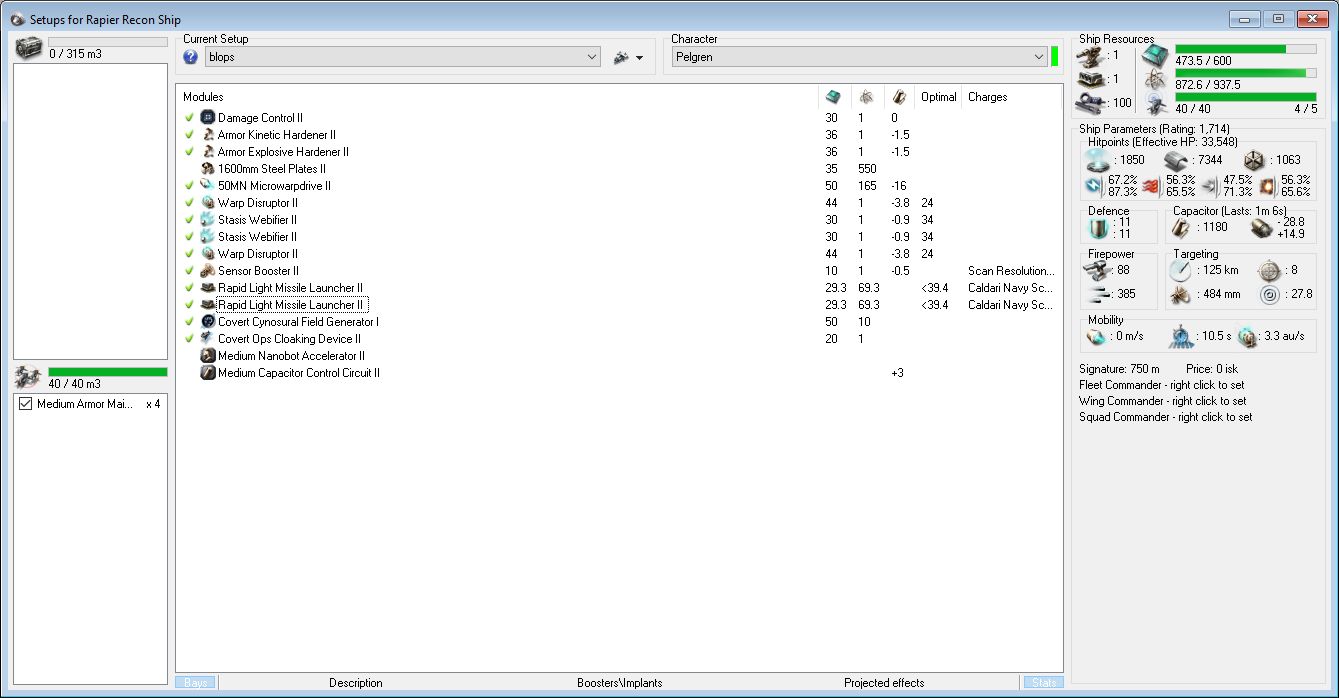Expand the ship icon dropdown arrow beside setup

pyautogui.click(x=639, y=59)
